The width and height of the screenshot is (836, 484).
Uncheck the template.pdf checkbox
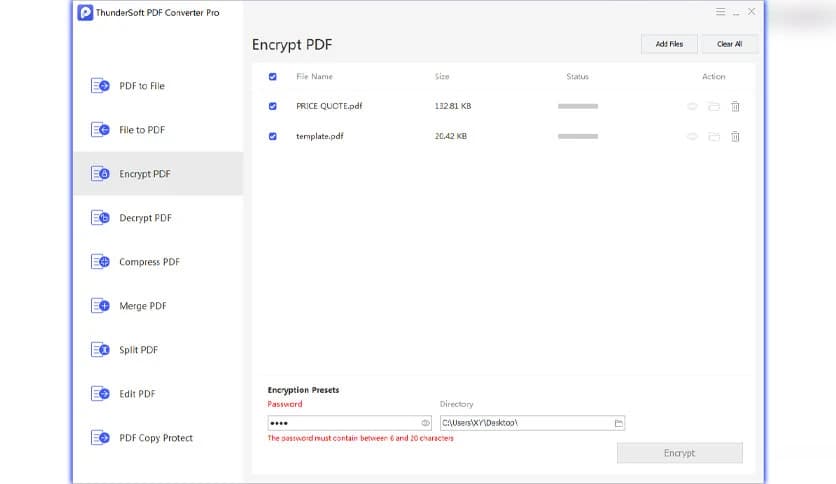click(x=272, y=136)
